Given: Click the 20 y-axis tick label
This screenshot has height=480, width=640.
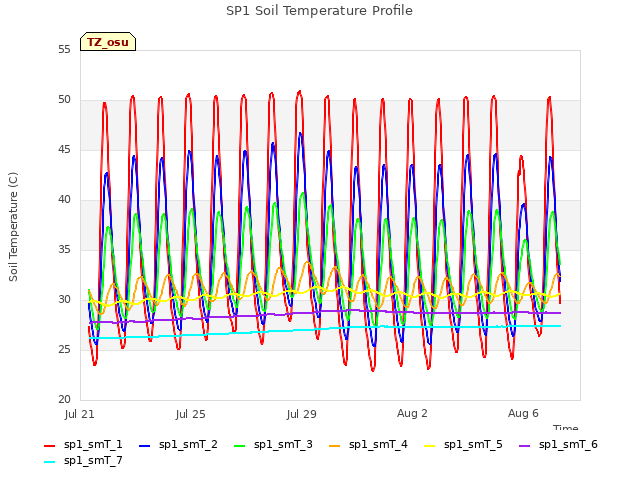Looking at the screenshot, I should click(x=64, y=400).
